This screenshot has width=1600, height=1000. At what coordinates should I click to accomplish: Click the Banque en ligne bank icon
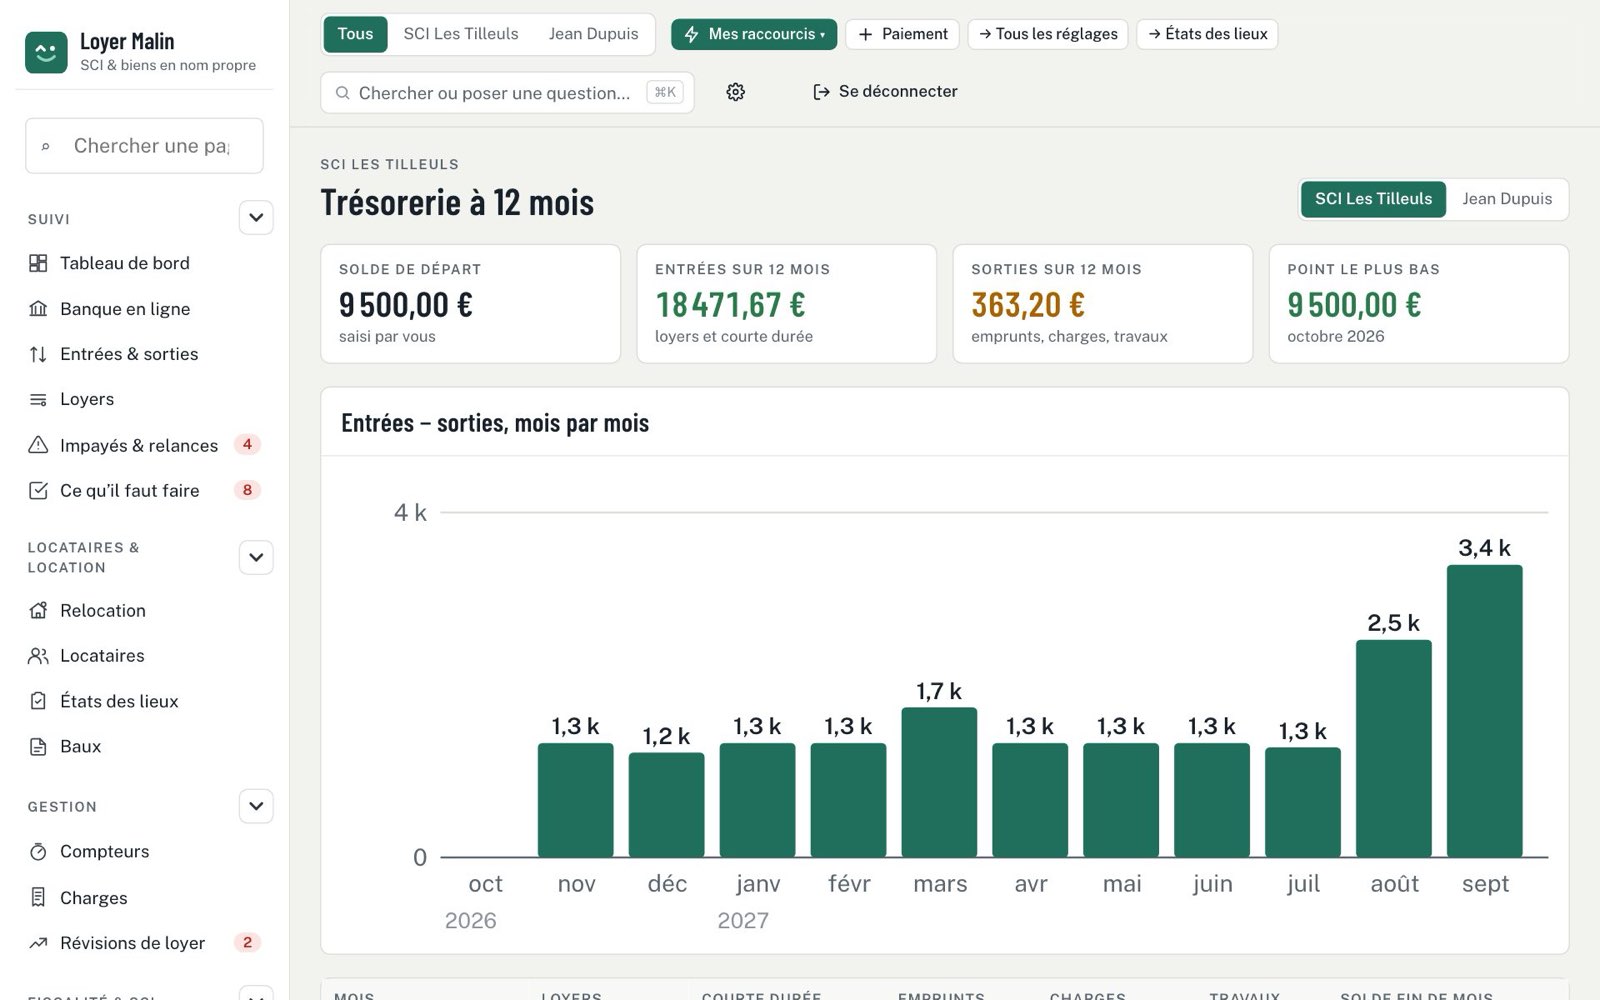(x=38, y=309)
